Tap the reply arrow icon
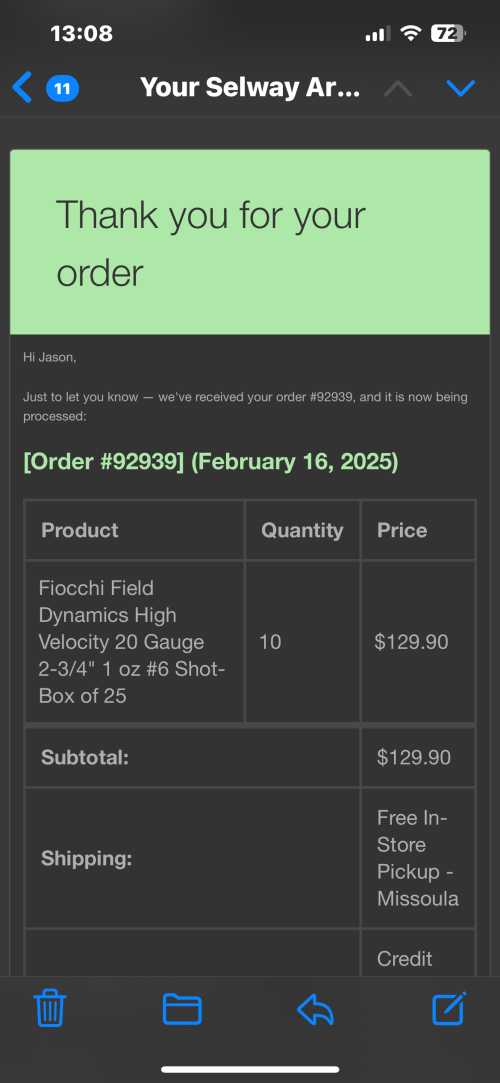The image size is (500, 1083). 316,1010
